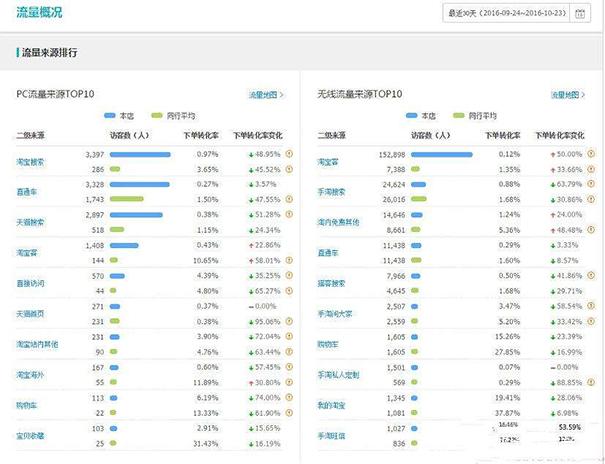Image resolution: width=605 pixels, height=464 pixels.
Task: Open 手淘搜索 source link
Action: pyautogui.click(x=331, y=192)
